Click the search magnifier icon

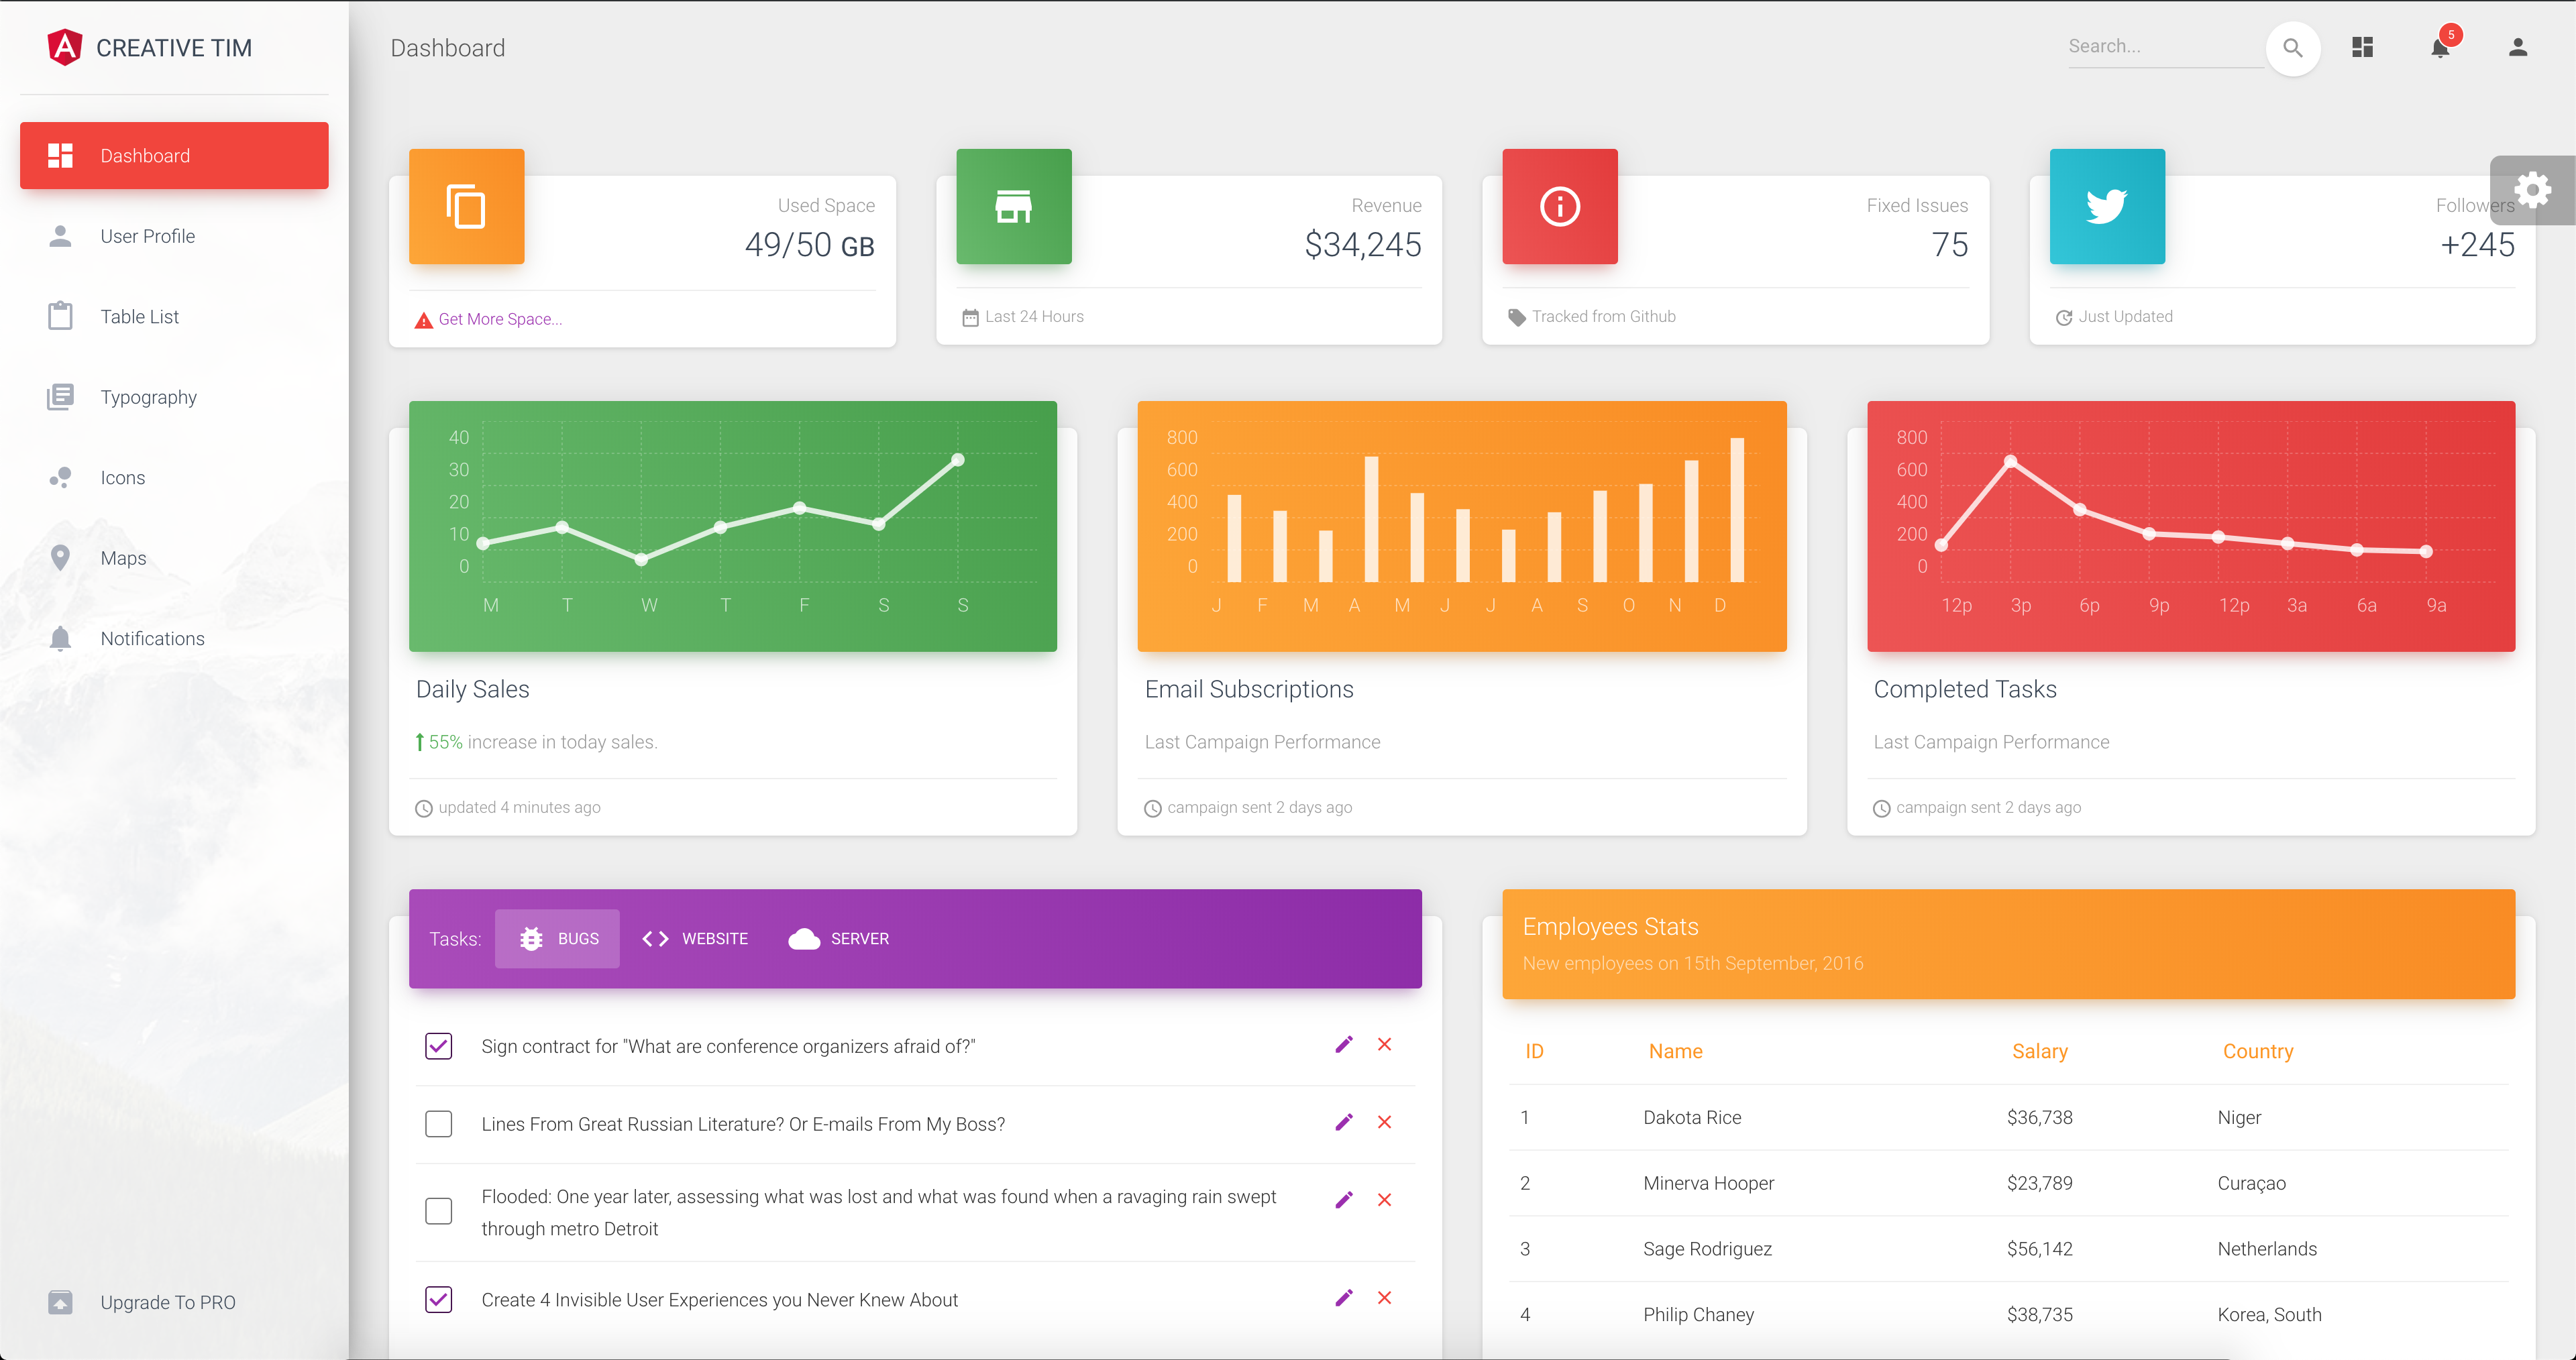[2293, 47]
